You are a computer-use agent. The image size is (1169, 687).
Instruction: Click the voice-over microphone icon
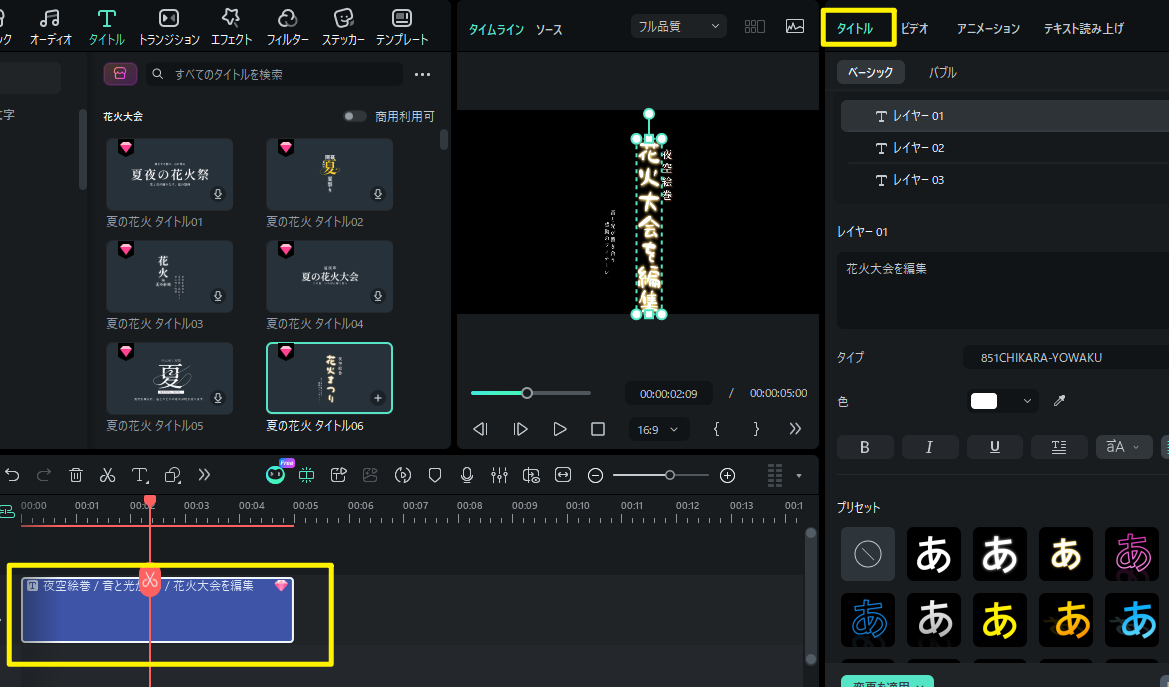467,475
